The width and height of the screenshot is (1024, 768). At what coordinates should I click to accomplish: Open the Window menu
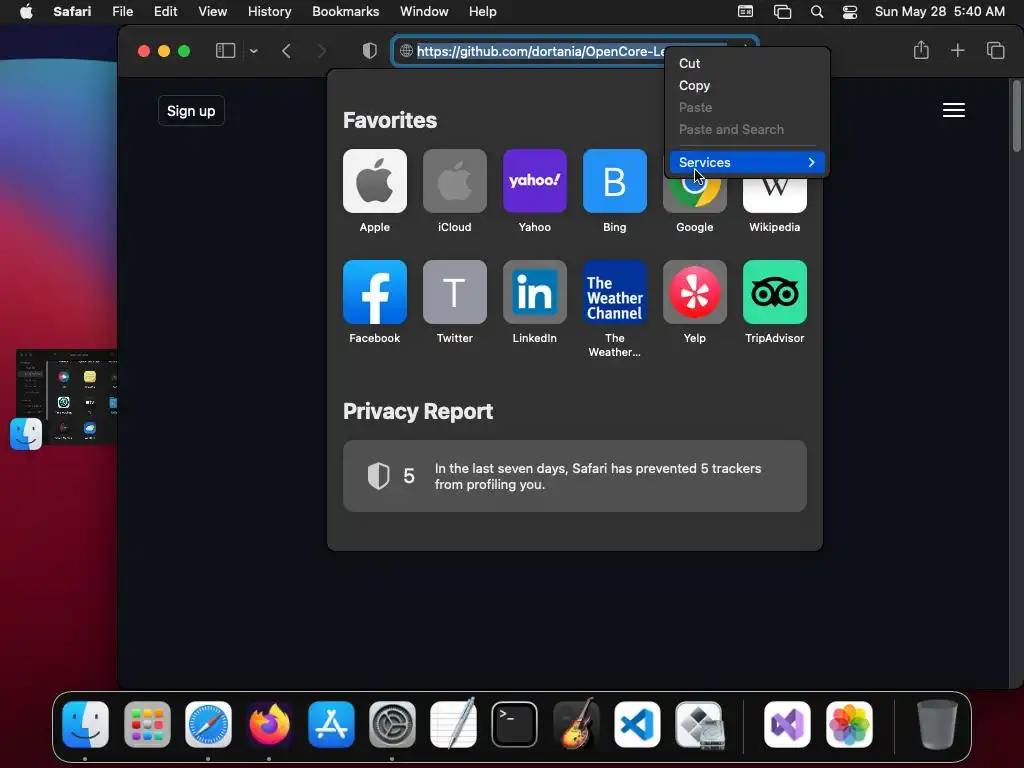coord(424,12)
